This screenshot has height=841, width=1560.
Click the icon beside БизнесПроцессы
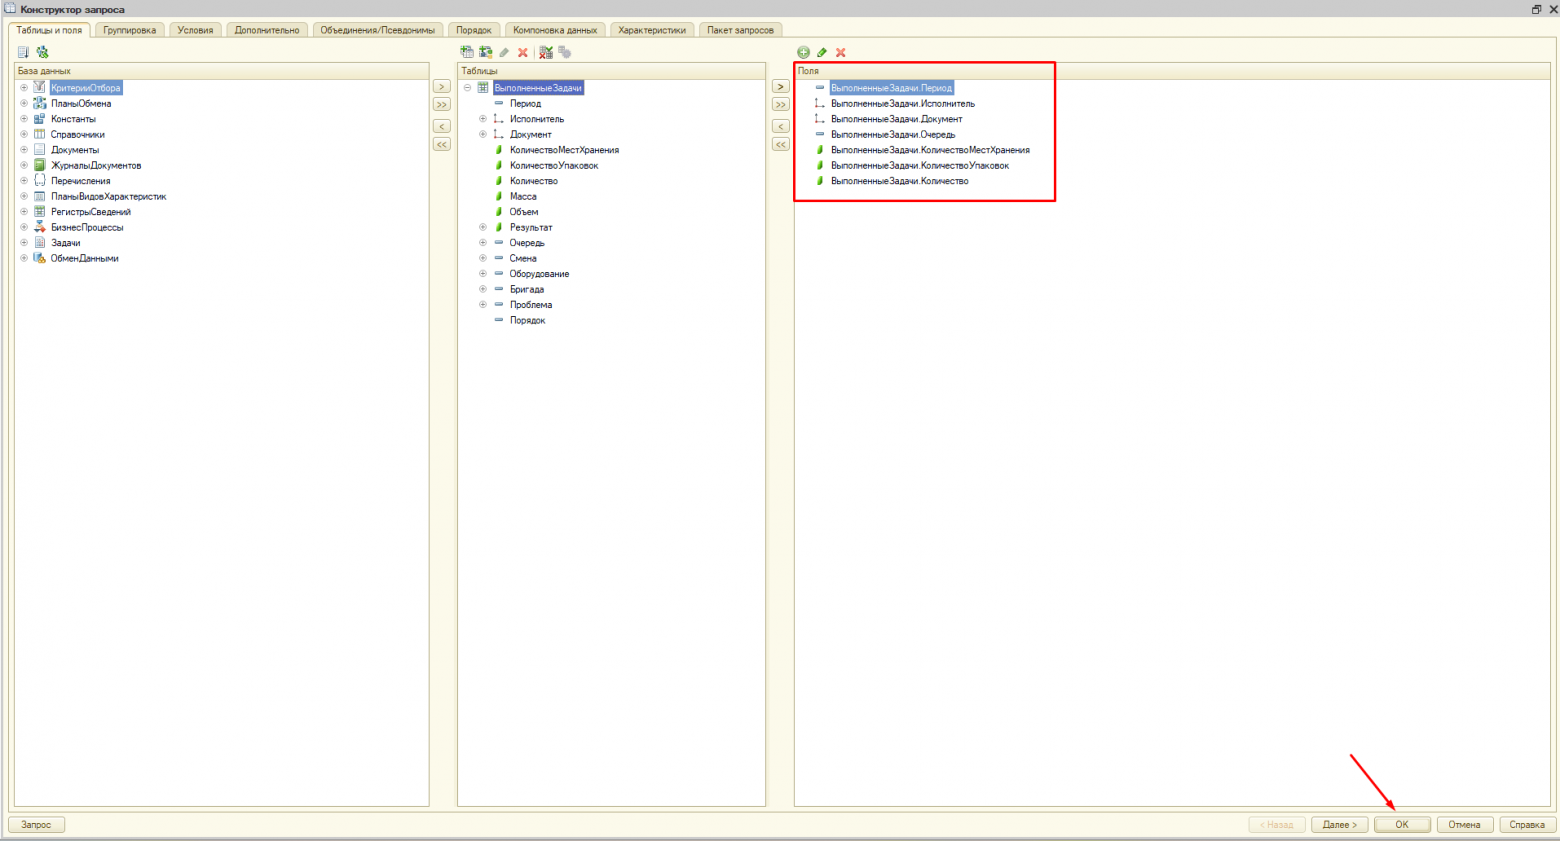point(40,227)
